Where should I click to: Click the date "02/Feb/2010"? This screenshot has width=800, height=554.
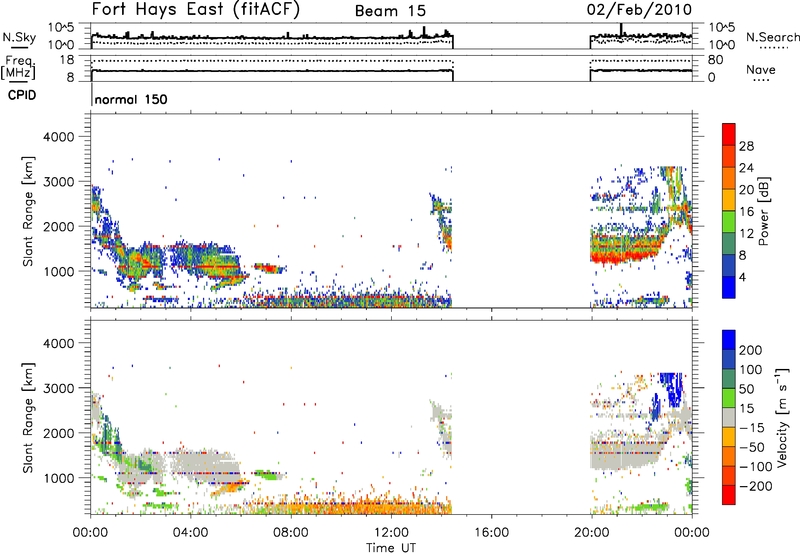click(639, 10)
